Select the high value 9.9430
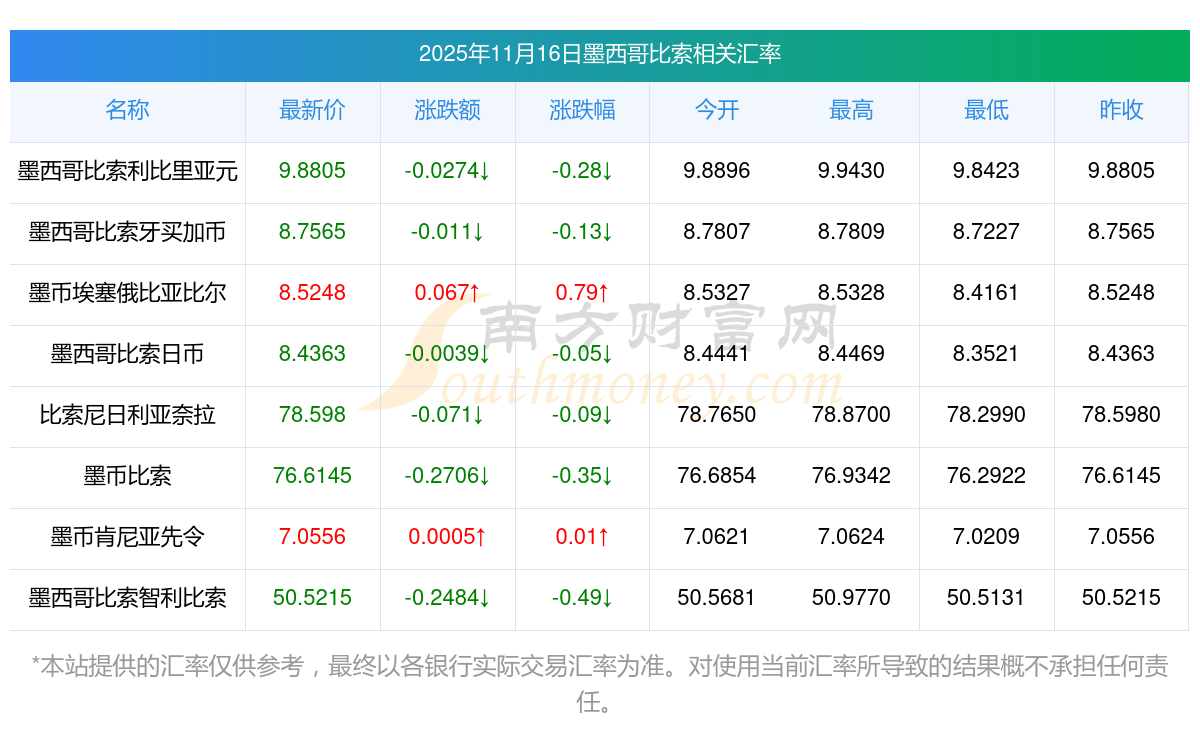1200x733 pixels. coord(852,171)
